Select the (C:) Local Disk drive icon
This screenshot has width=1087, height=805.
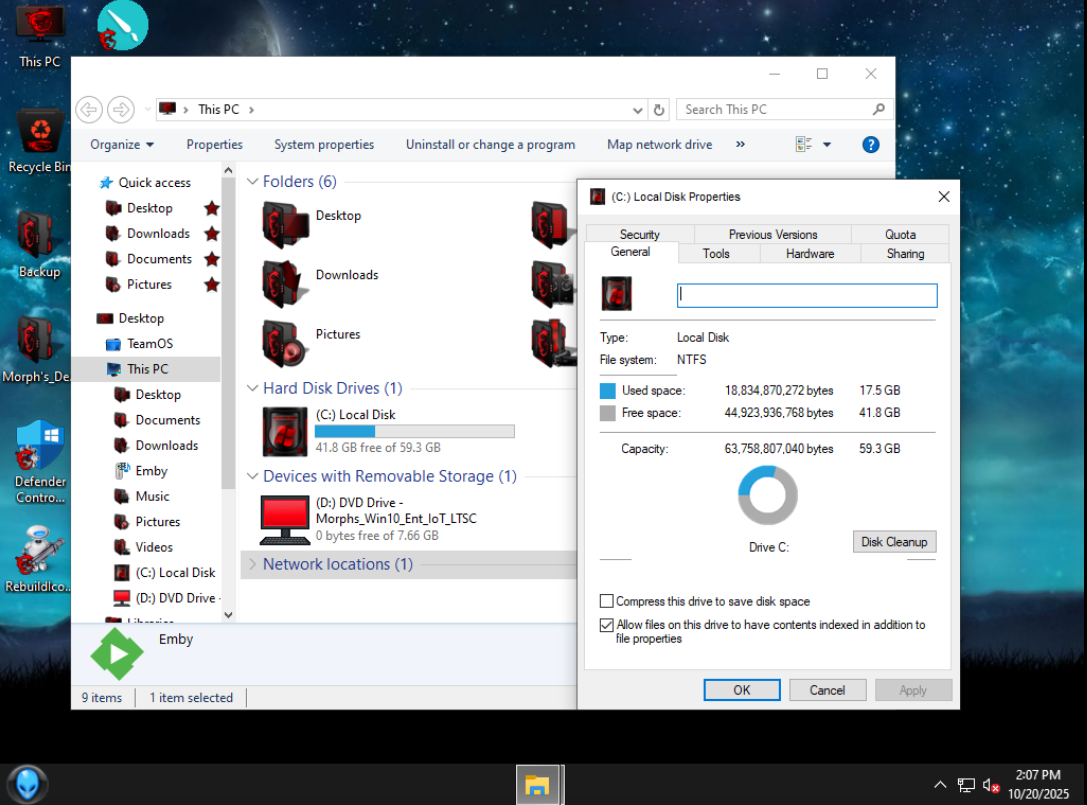285,431
